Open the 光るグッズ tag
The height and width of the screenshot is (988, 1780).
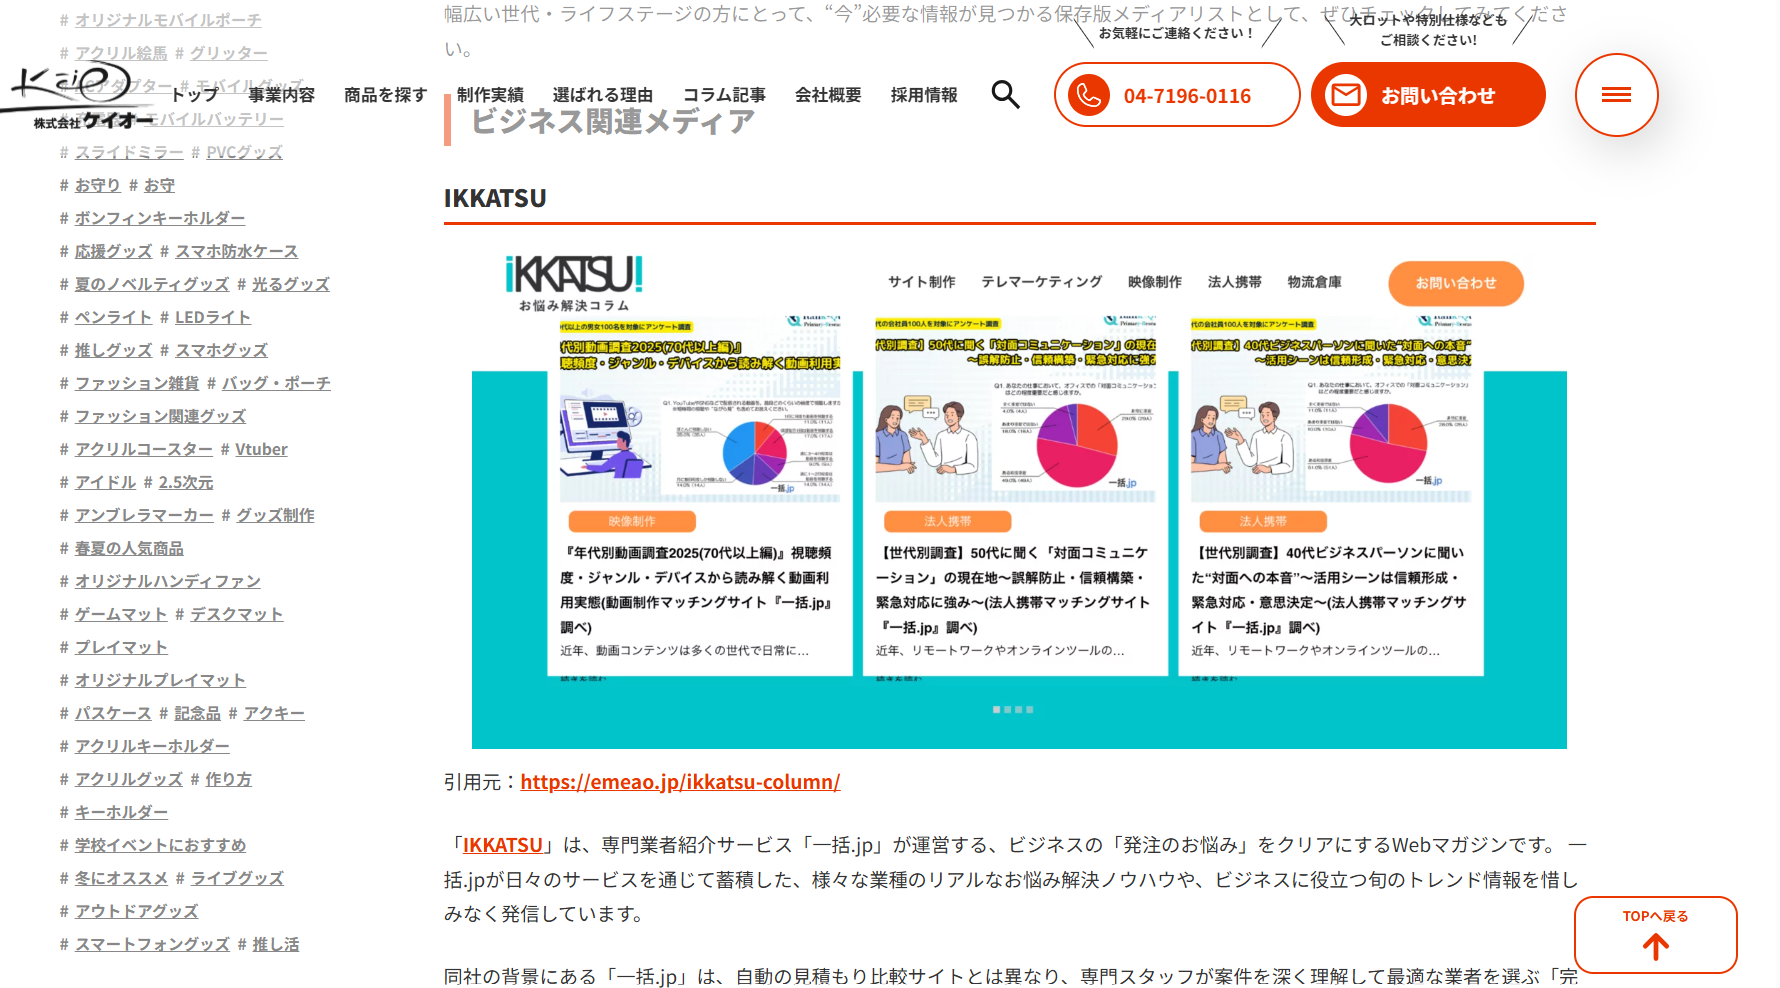tap(291, 284)
